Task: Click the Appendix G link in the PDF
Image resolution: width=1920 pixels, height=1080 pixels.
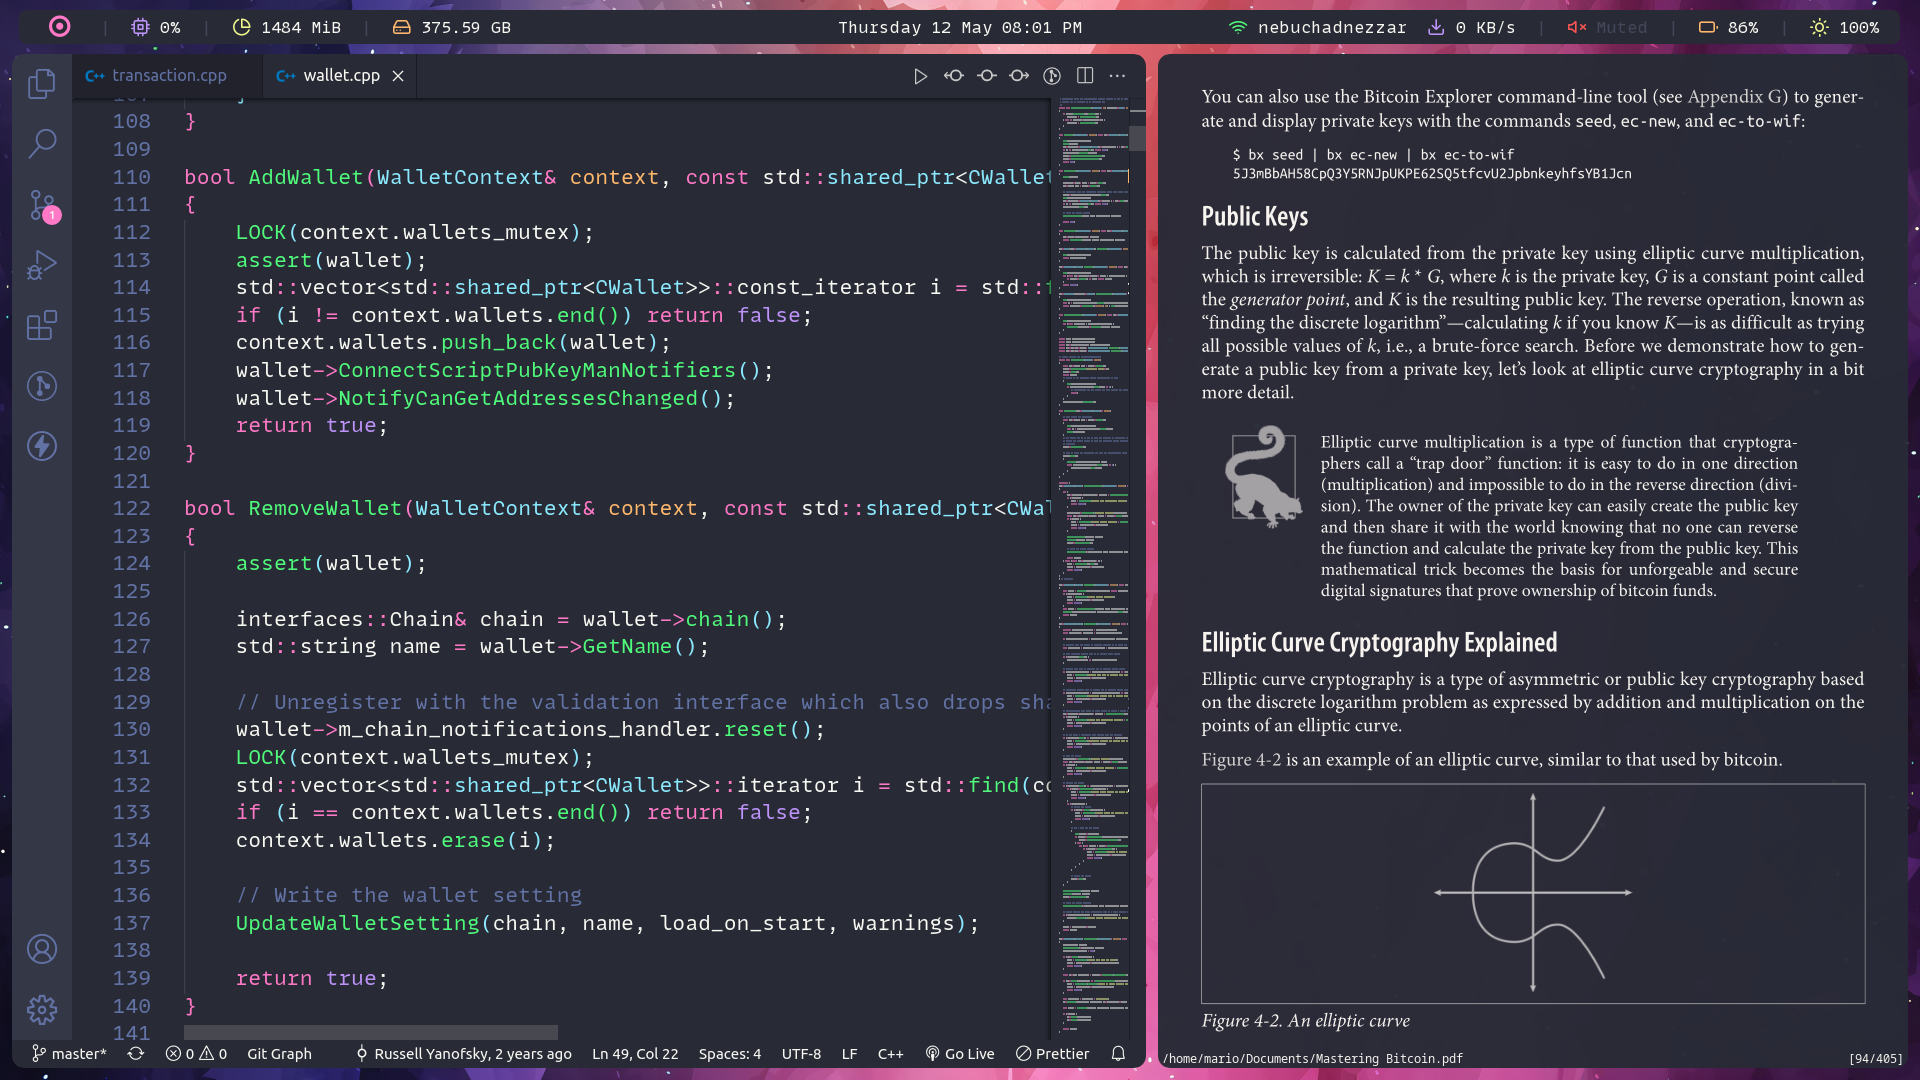Action: [1737, 97]
